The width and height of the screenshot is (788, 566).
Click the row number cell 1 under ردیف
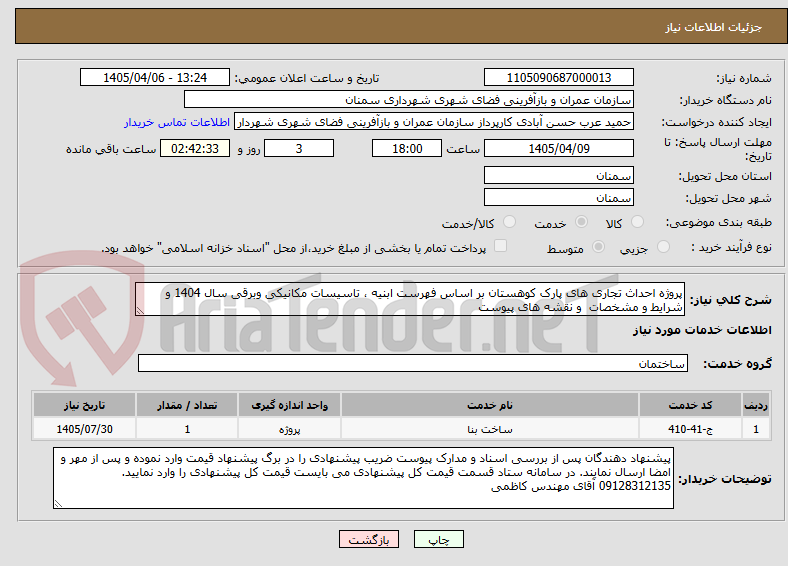click(x=756, y=429)
